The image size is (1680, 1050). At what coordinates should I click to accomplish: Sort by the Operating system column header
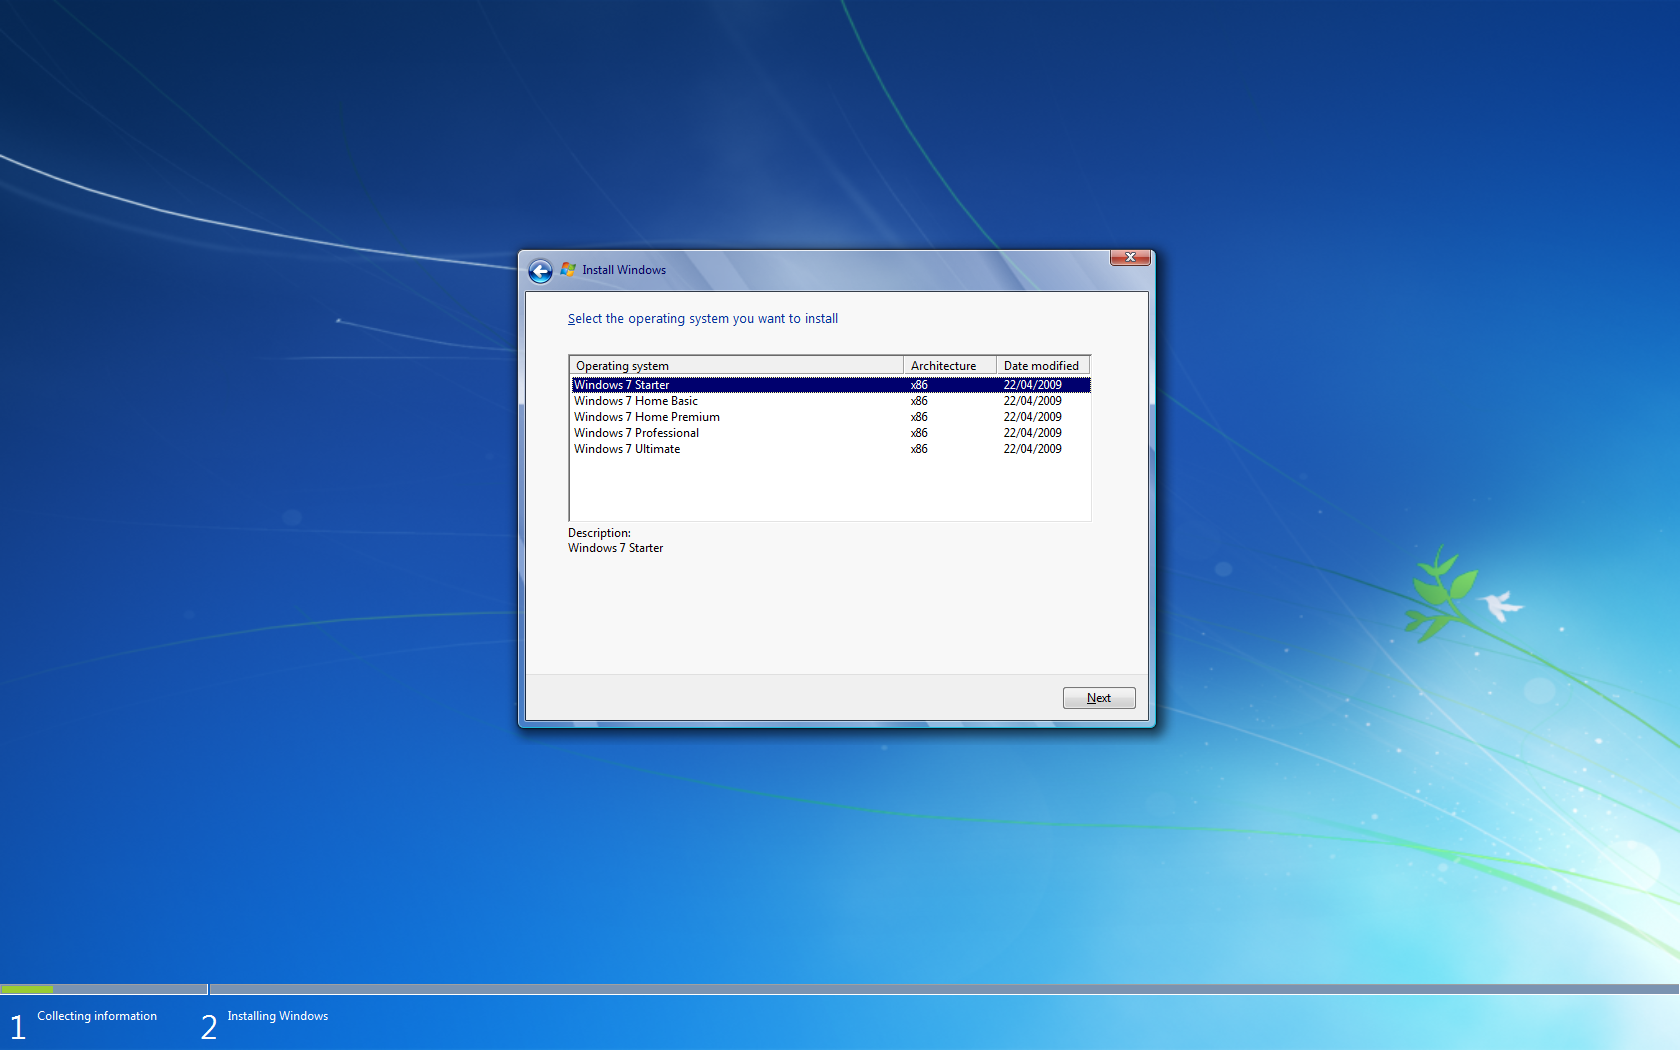[x=735, y=366]
